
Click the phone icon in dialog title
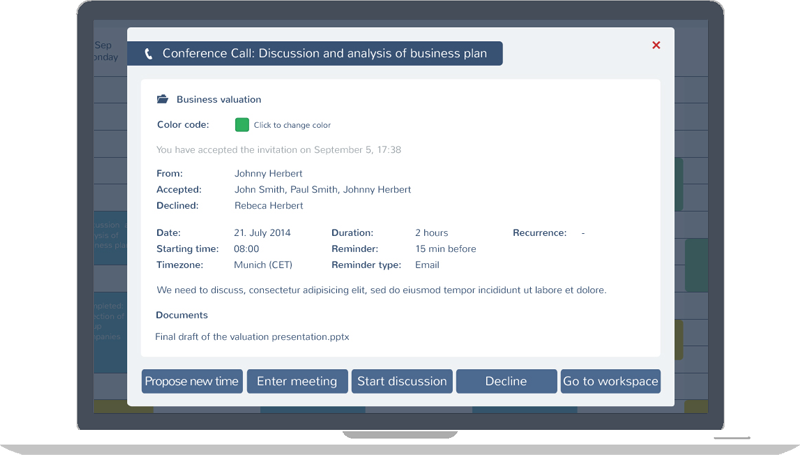pos(148,54)
